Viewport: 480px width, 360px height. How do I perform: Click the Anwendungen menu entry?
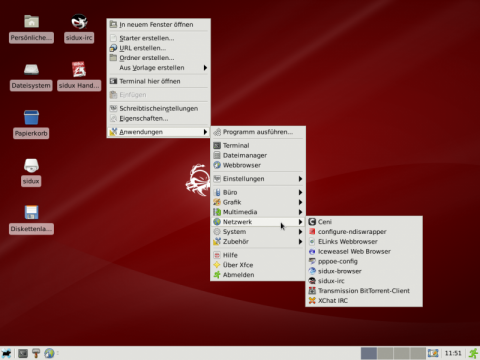(158, 132)
